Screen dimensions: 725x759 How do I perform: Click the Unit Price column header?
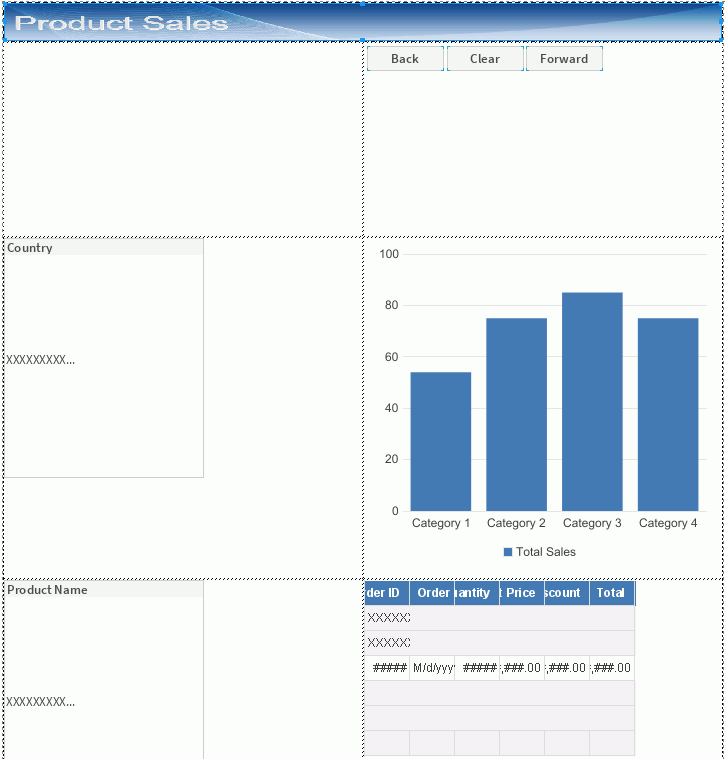click(522, 593)
